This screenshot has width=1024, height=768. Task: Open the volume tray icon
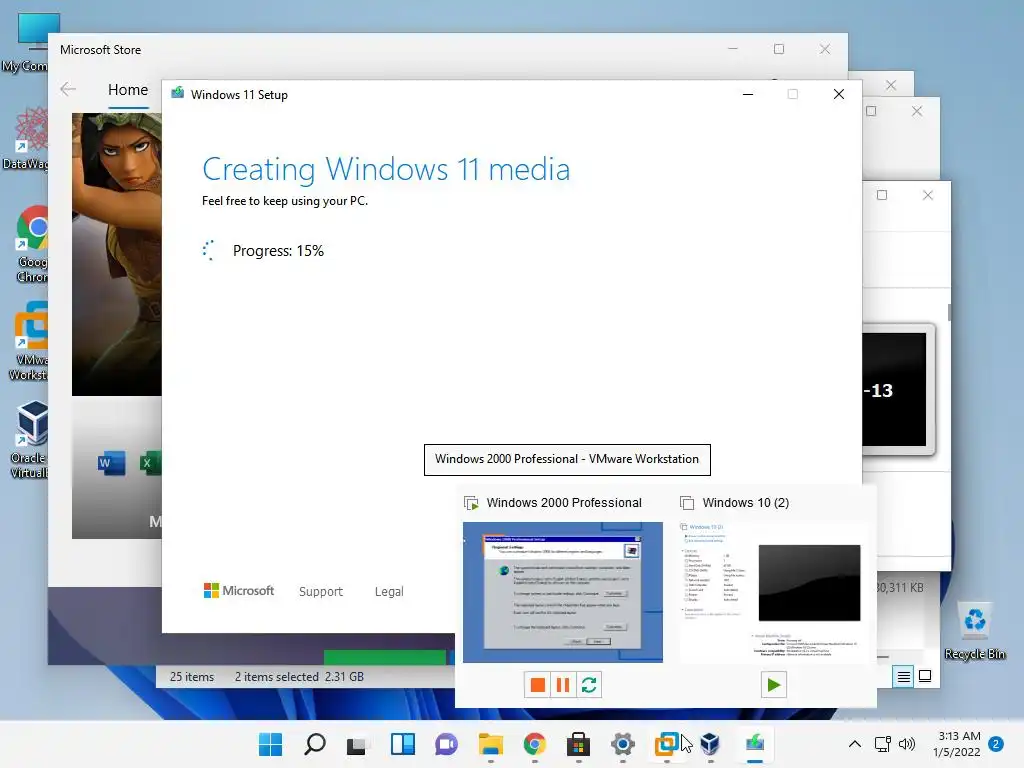pyautogui.click(x=907, y=744)
